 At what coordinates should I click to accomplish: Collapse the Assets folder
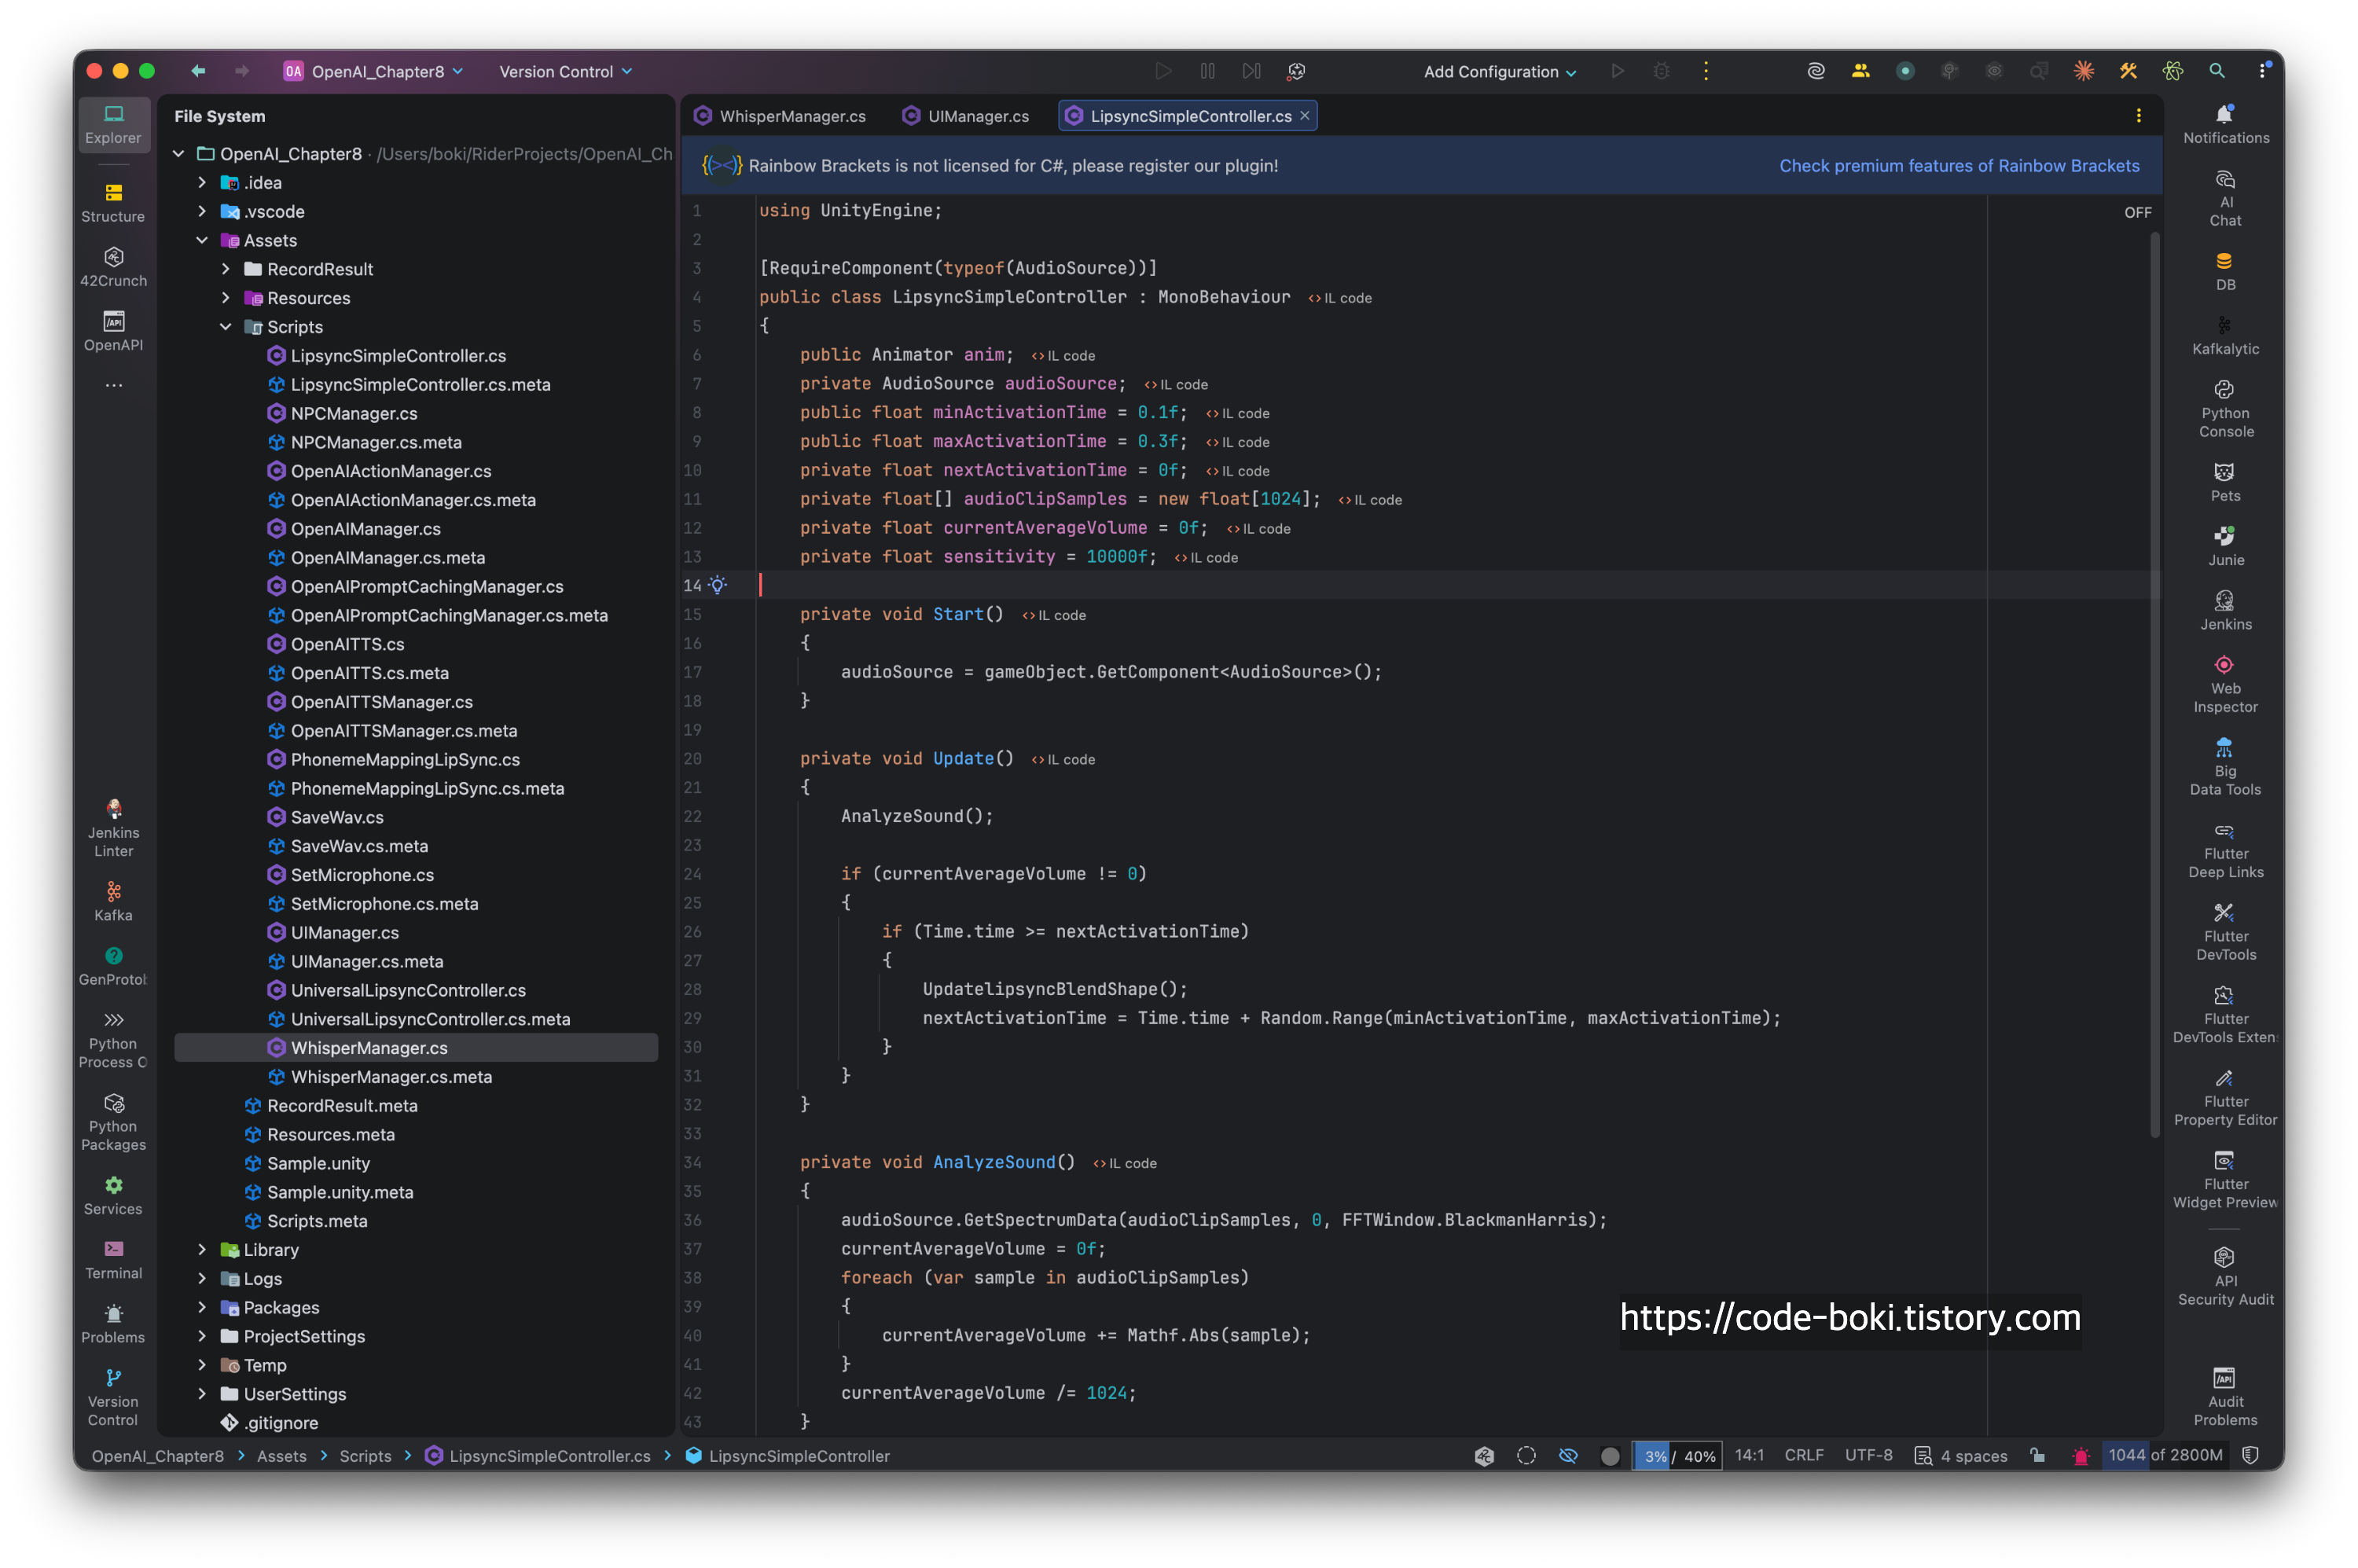202,241
